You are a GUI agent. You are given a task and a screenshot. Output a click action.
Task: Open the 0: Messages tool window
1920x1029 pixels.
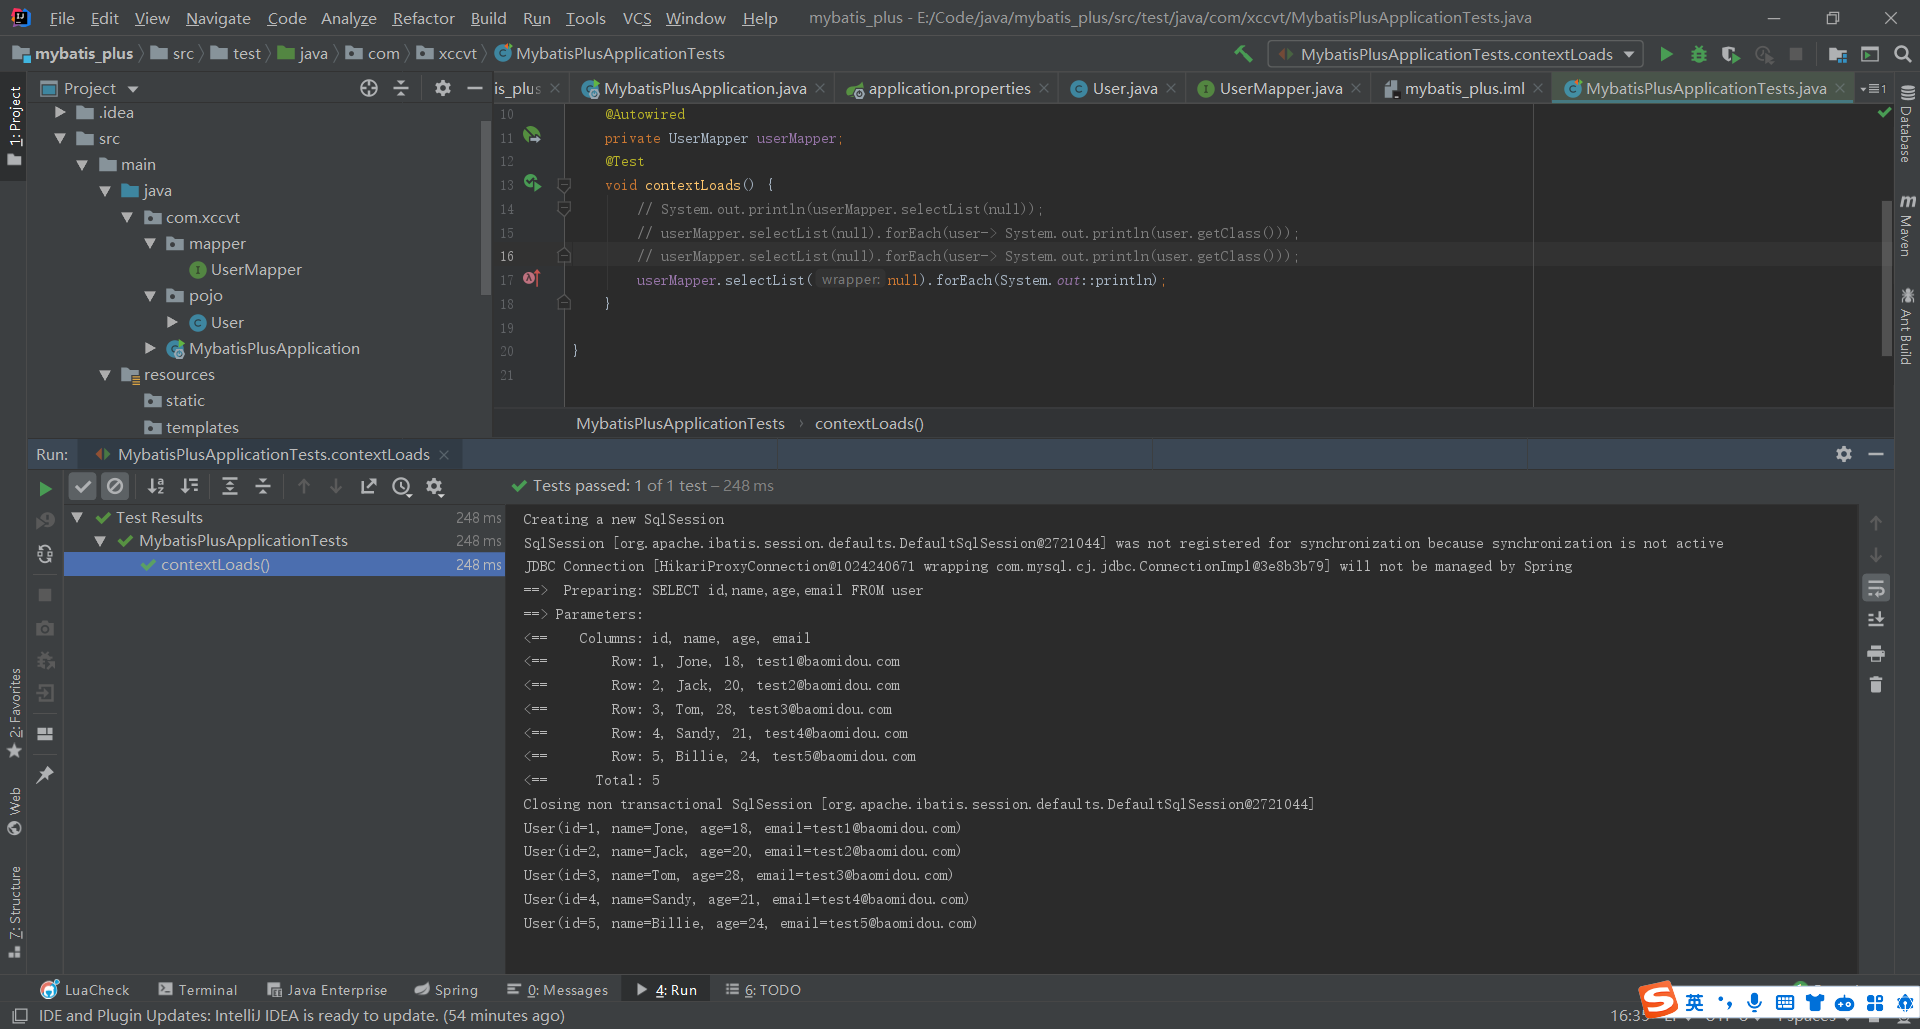pyautogui.click(x=558, y=990)
